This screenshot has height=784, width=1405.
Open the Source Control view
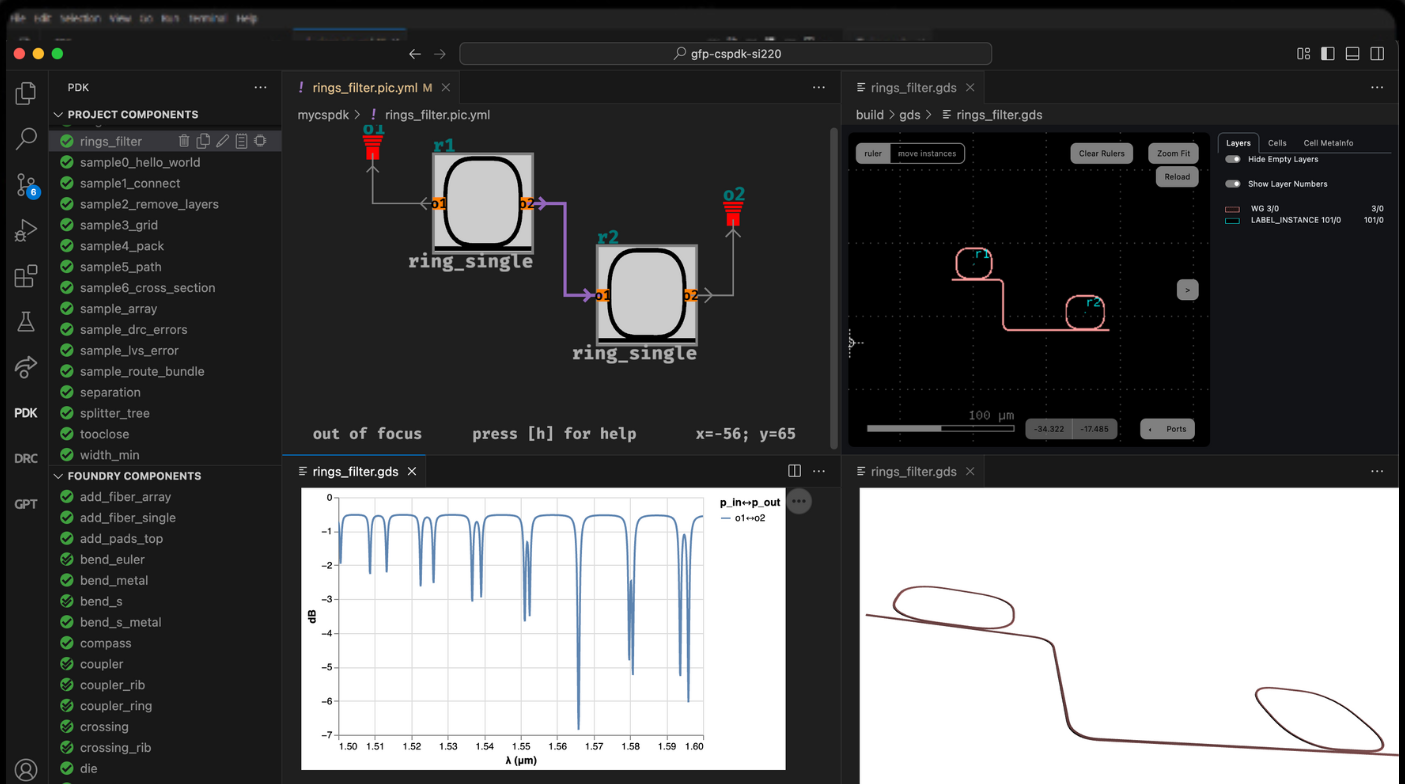click(x=26, y=184)
